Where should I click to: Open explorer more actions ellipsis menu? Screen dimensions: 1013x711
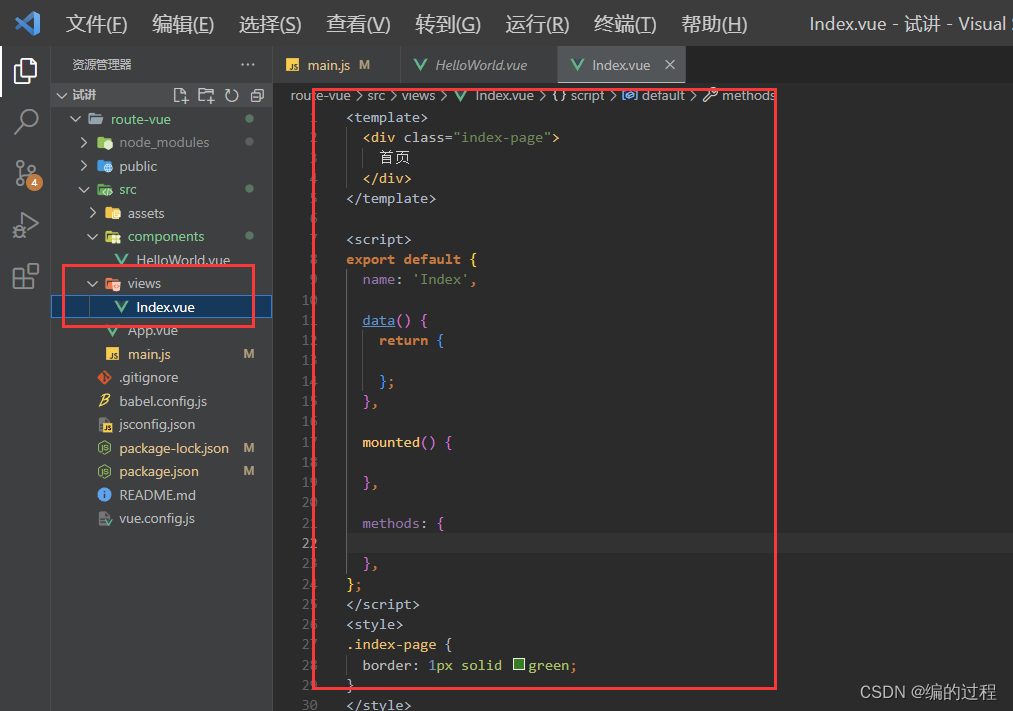(247, 65)
